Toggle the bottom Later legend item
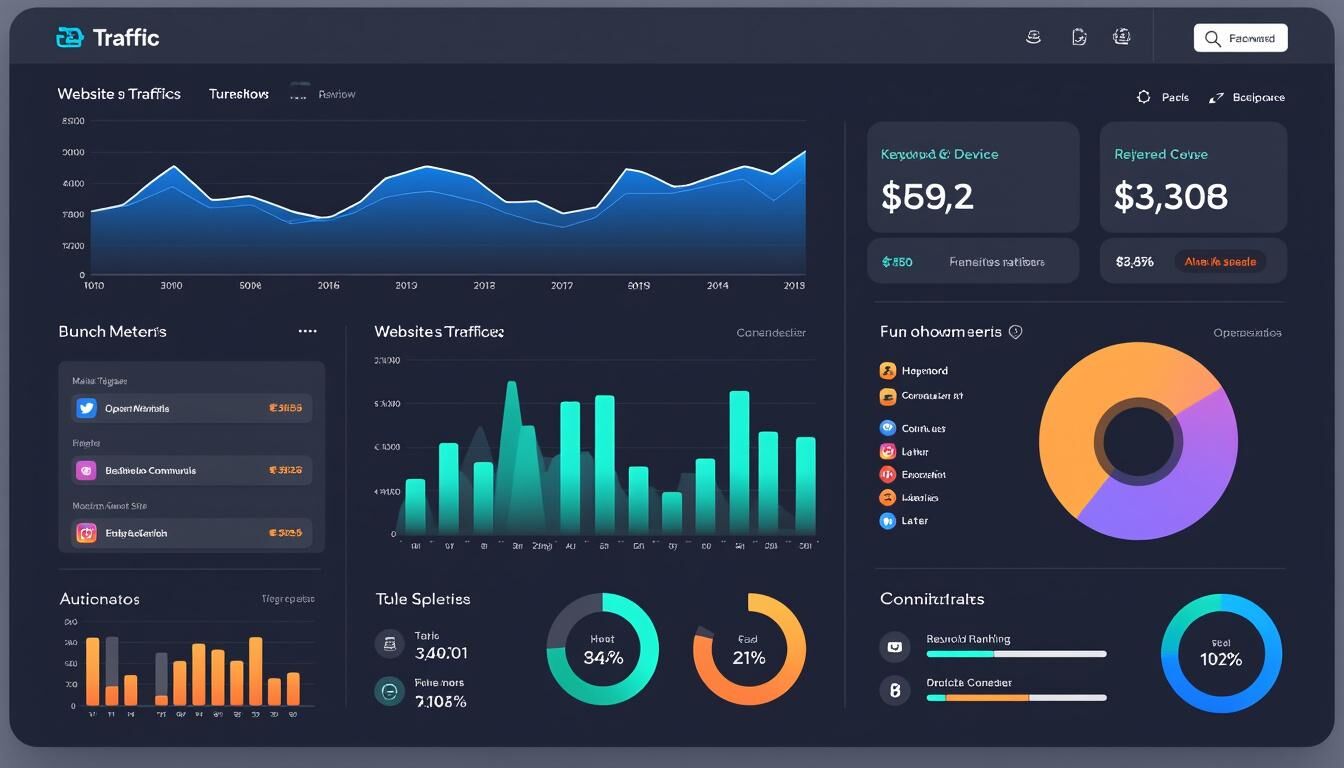The image size is (1344, 768). (x=904, y=521)
